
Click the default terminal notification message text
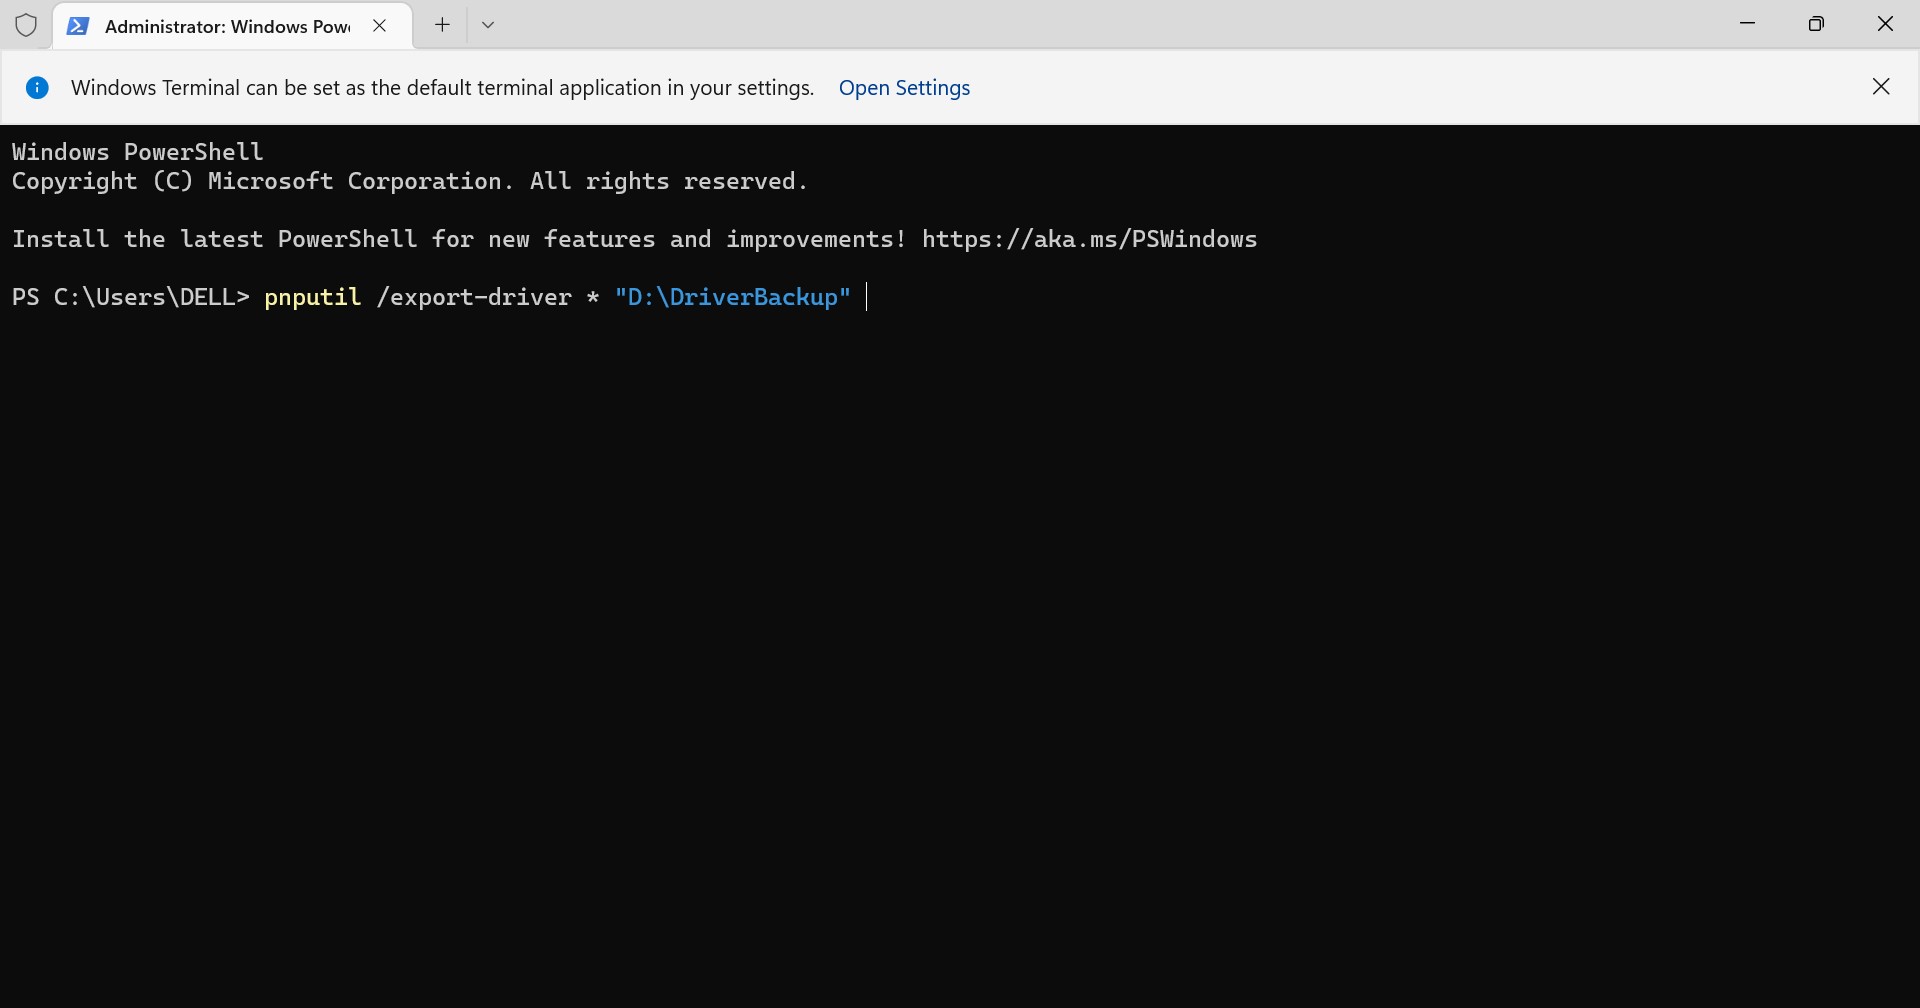[x=442, y=88]
